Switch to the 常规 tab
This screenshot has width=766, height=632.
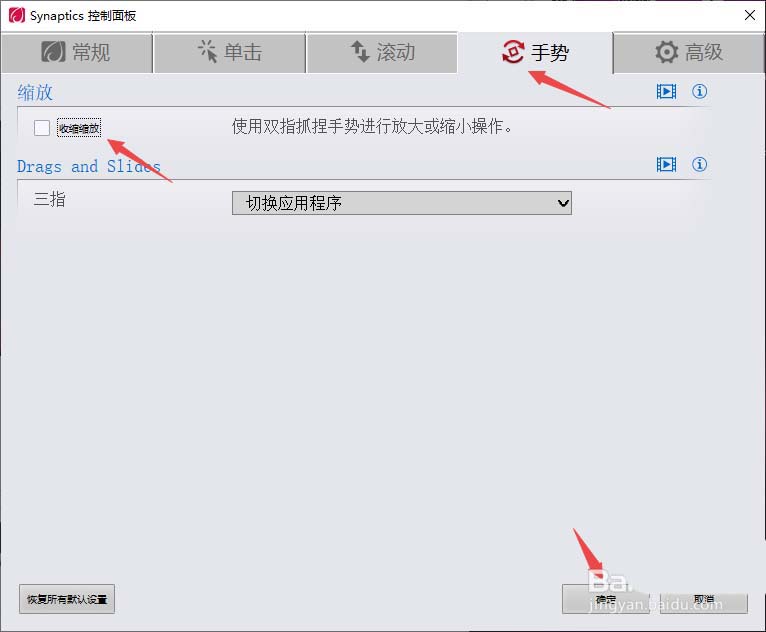click(77, 53)
